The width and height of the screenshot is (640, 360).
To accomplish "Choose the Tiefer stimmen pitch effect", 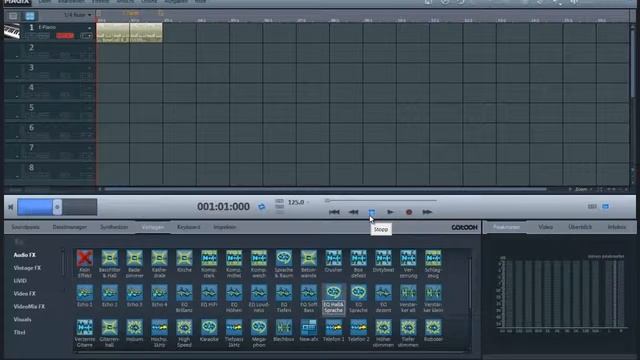I will point(408,327).
